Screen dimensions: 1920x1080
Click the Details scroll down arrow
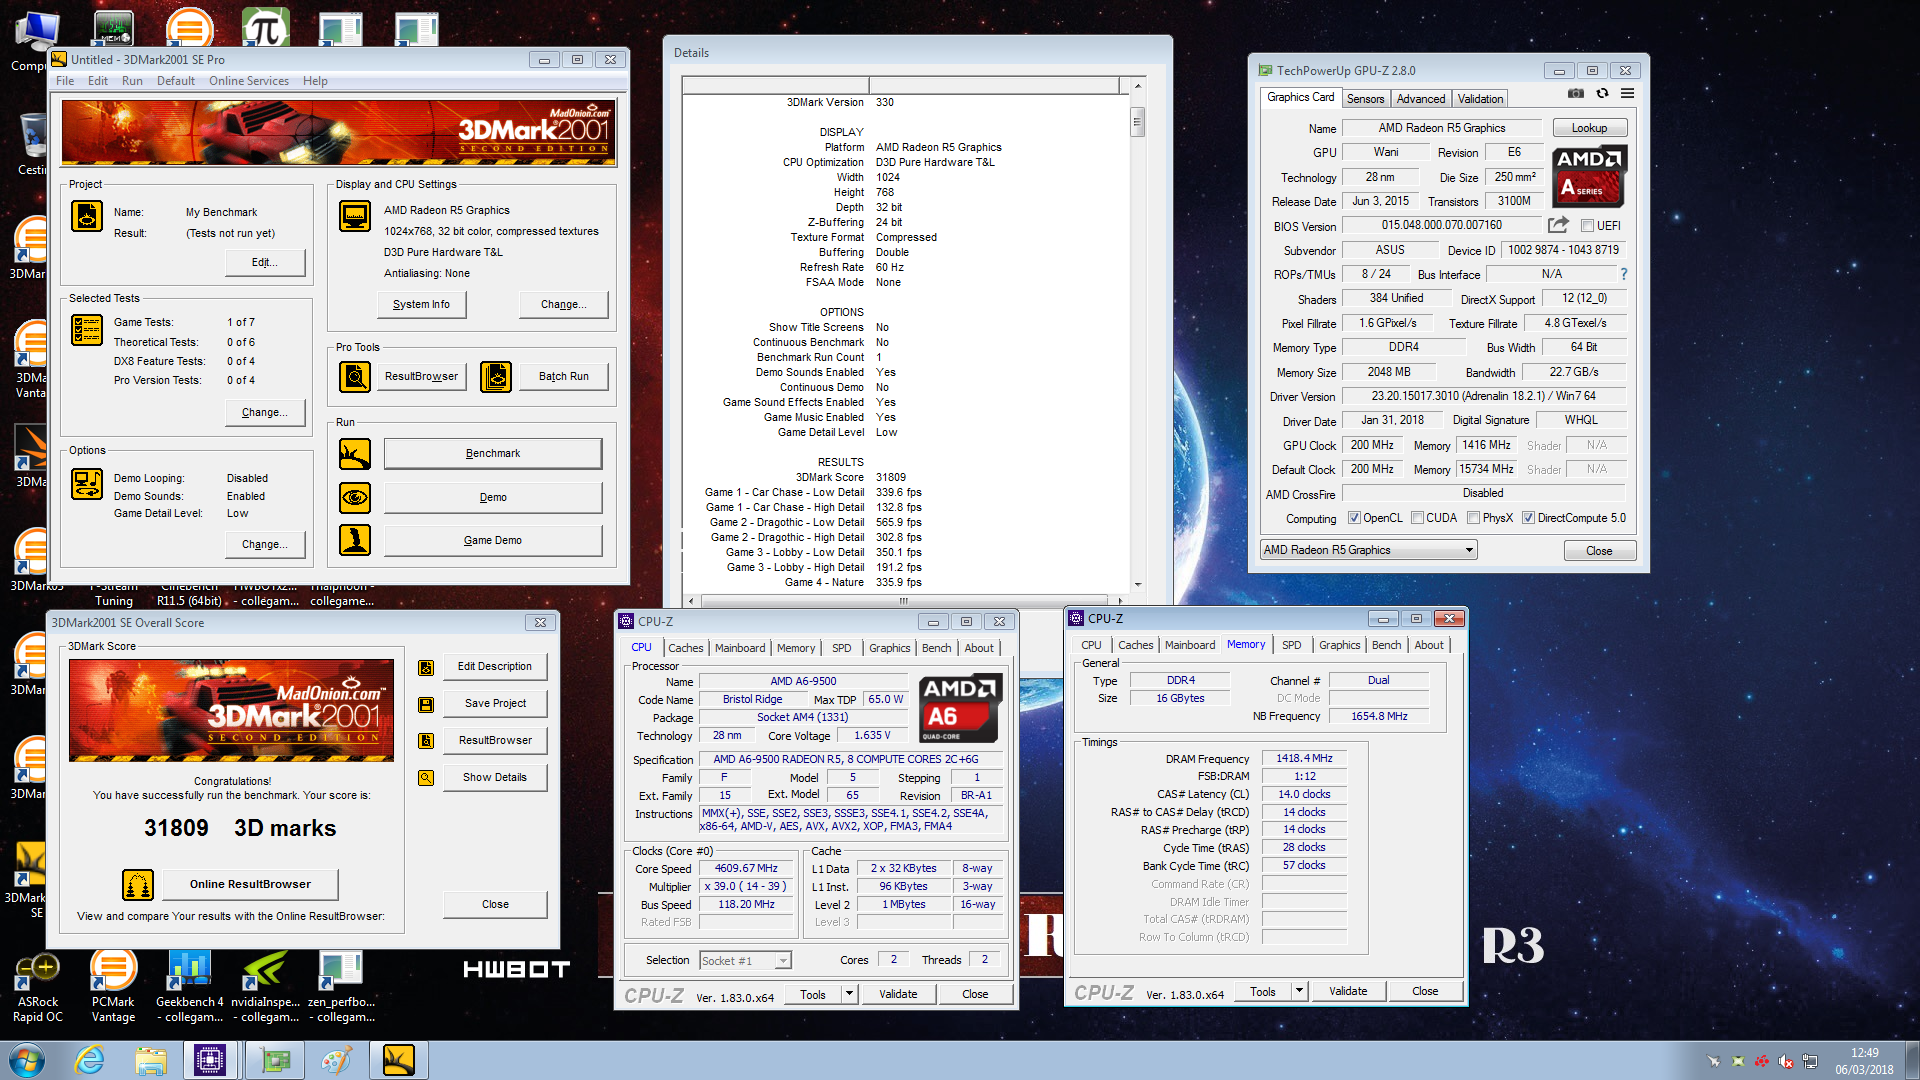point(1138,585)
